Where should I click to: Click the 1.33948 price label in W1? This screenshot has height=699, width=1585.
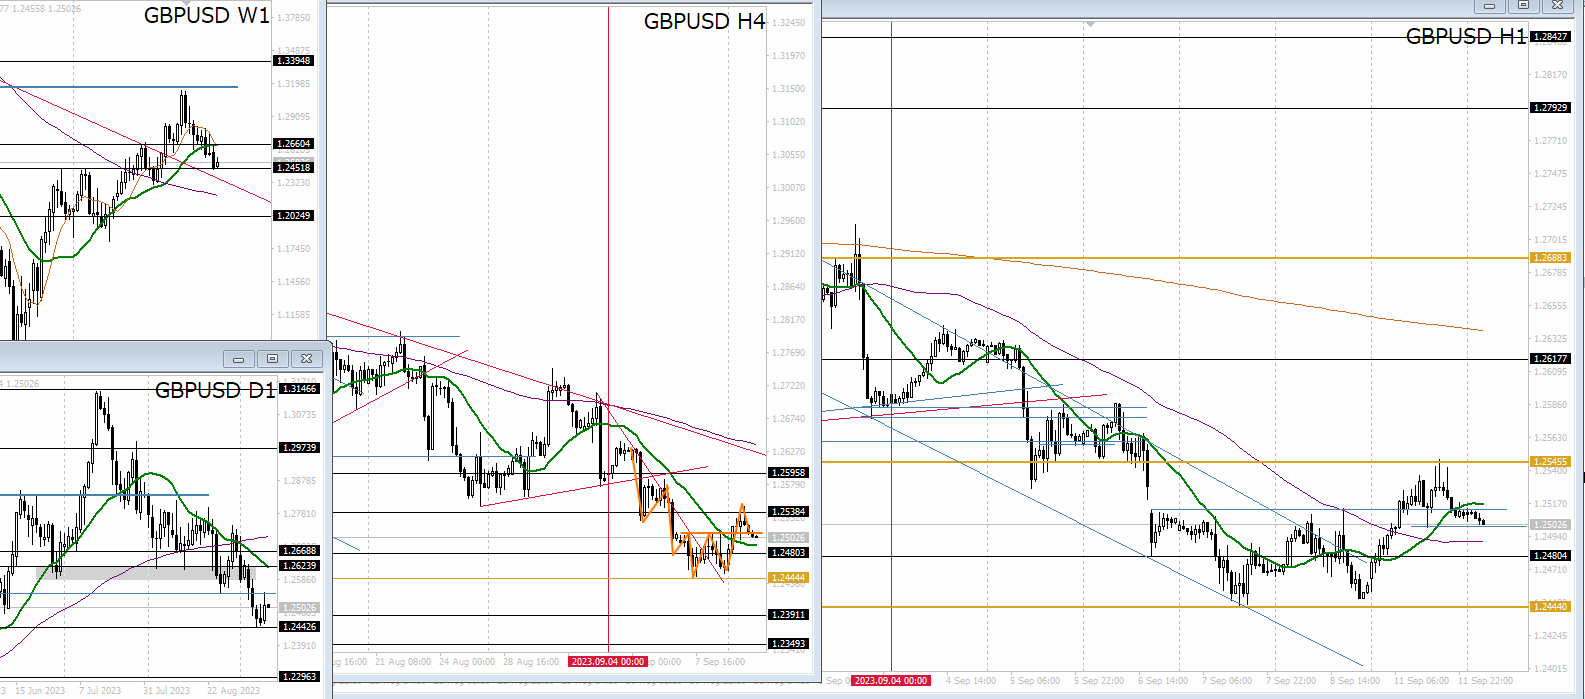294,61
